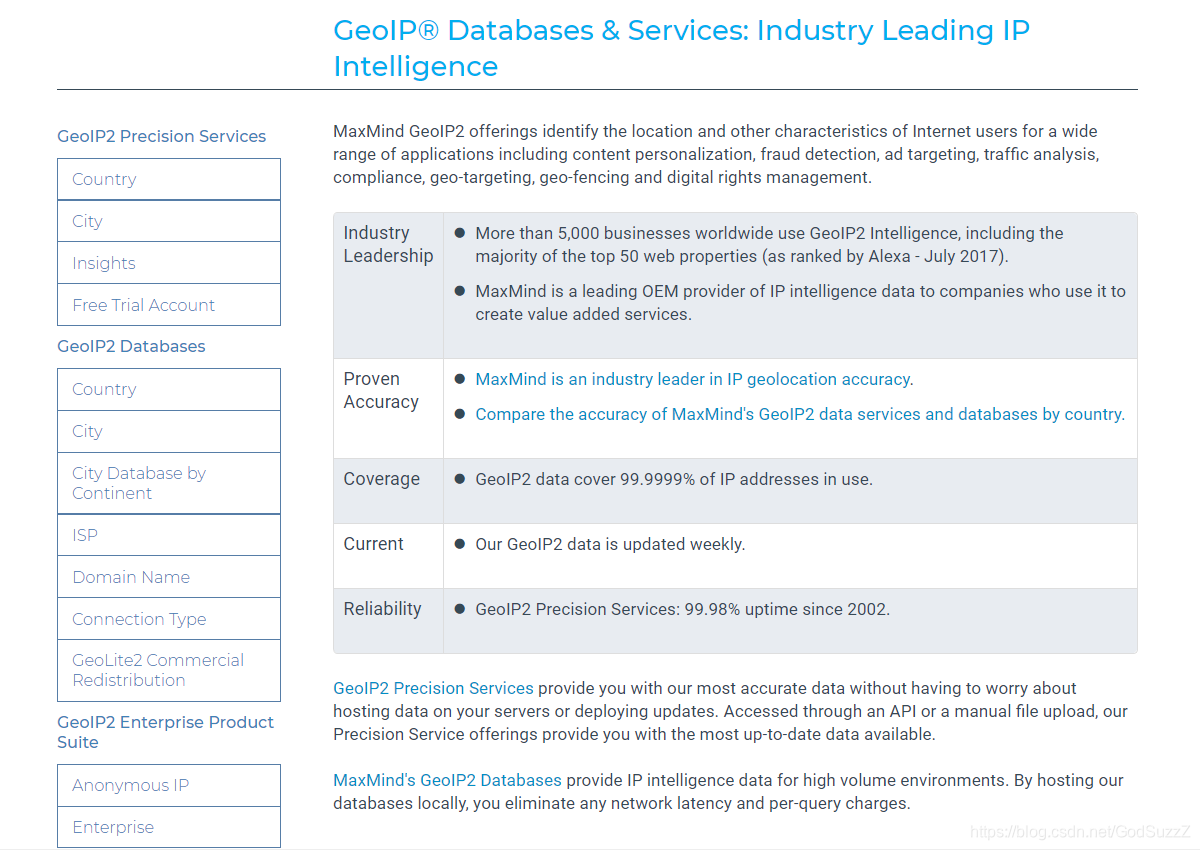Click the Current row label
Image resolution: width=1200 pixels, height=850 pixels.
pos(373,544)
